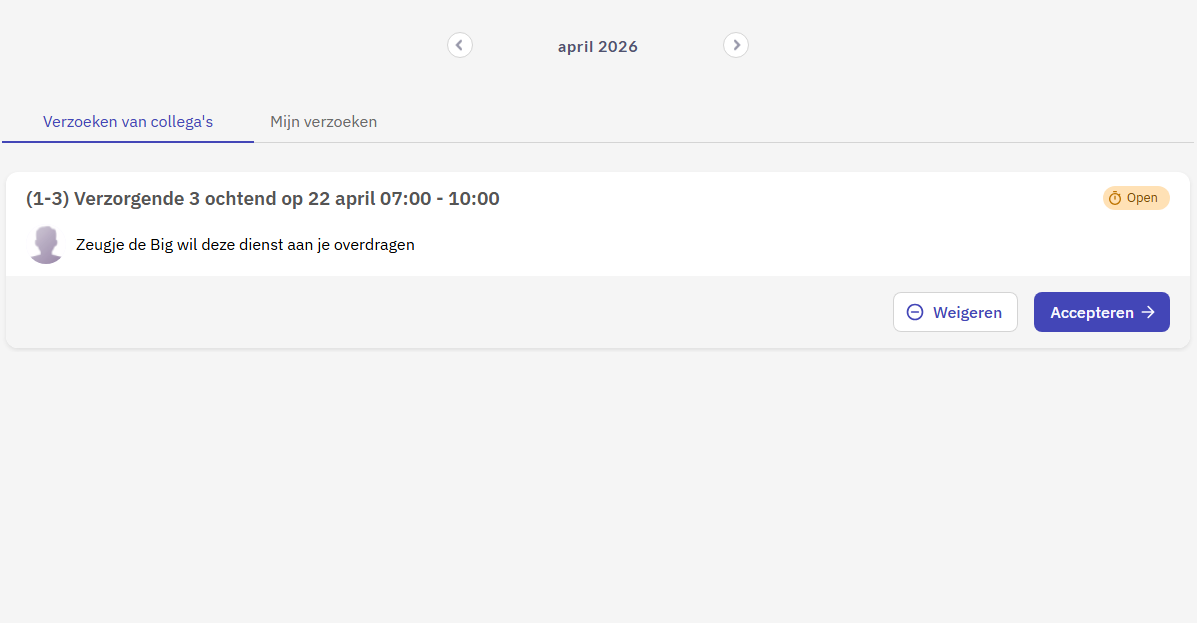Open the Verzoeken van collega's tab
Image resolution: width=1197 pixels, height=623 pixels.
point(128,122)
